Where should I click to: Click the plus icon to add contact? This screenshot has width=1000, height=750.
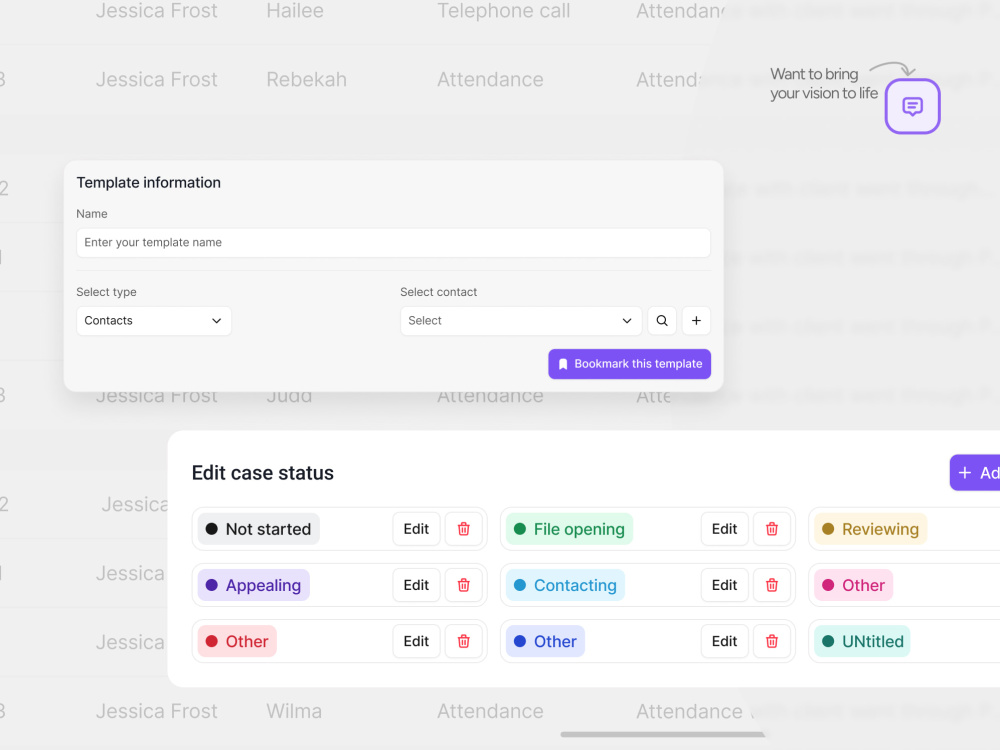tap(696, 321)
